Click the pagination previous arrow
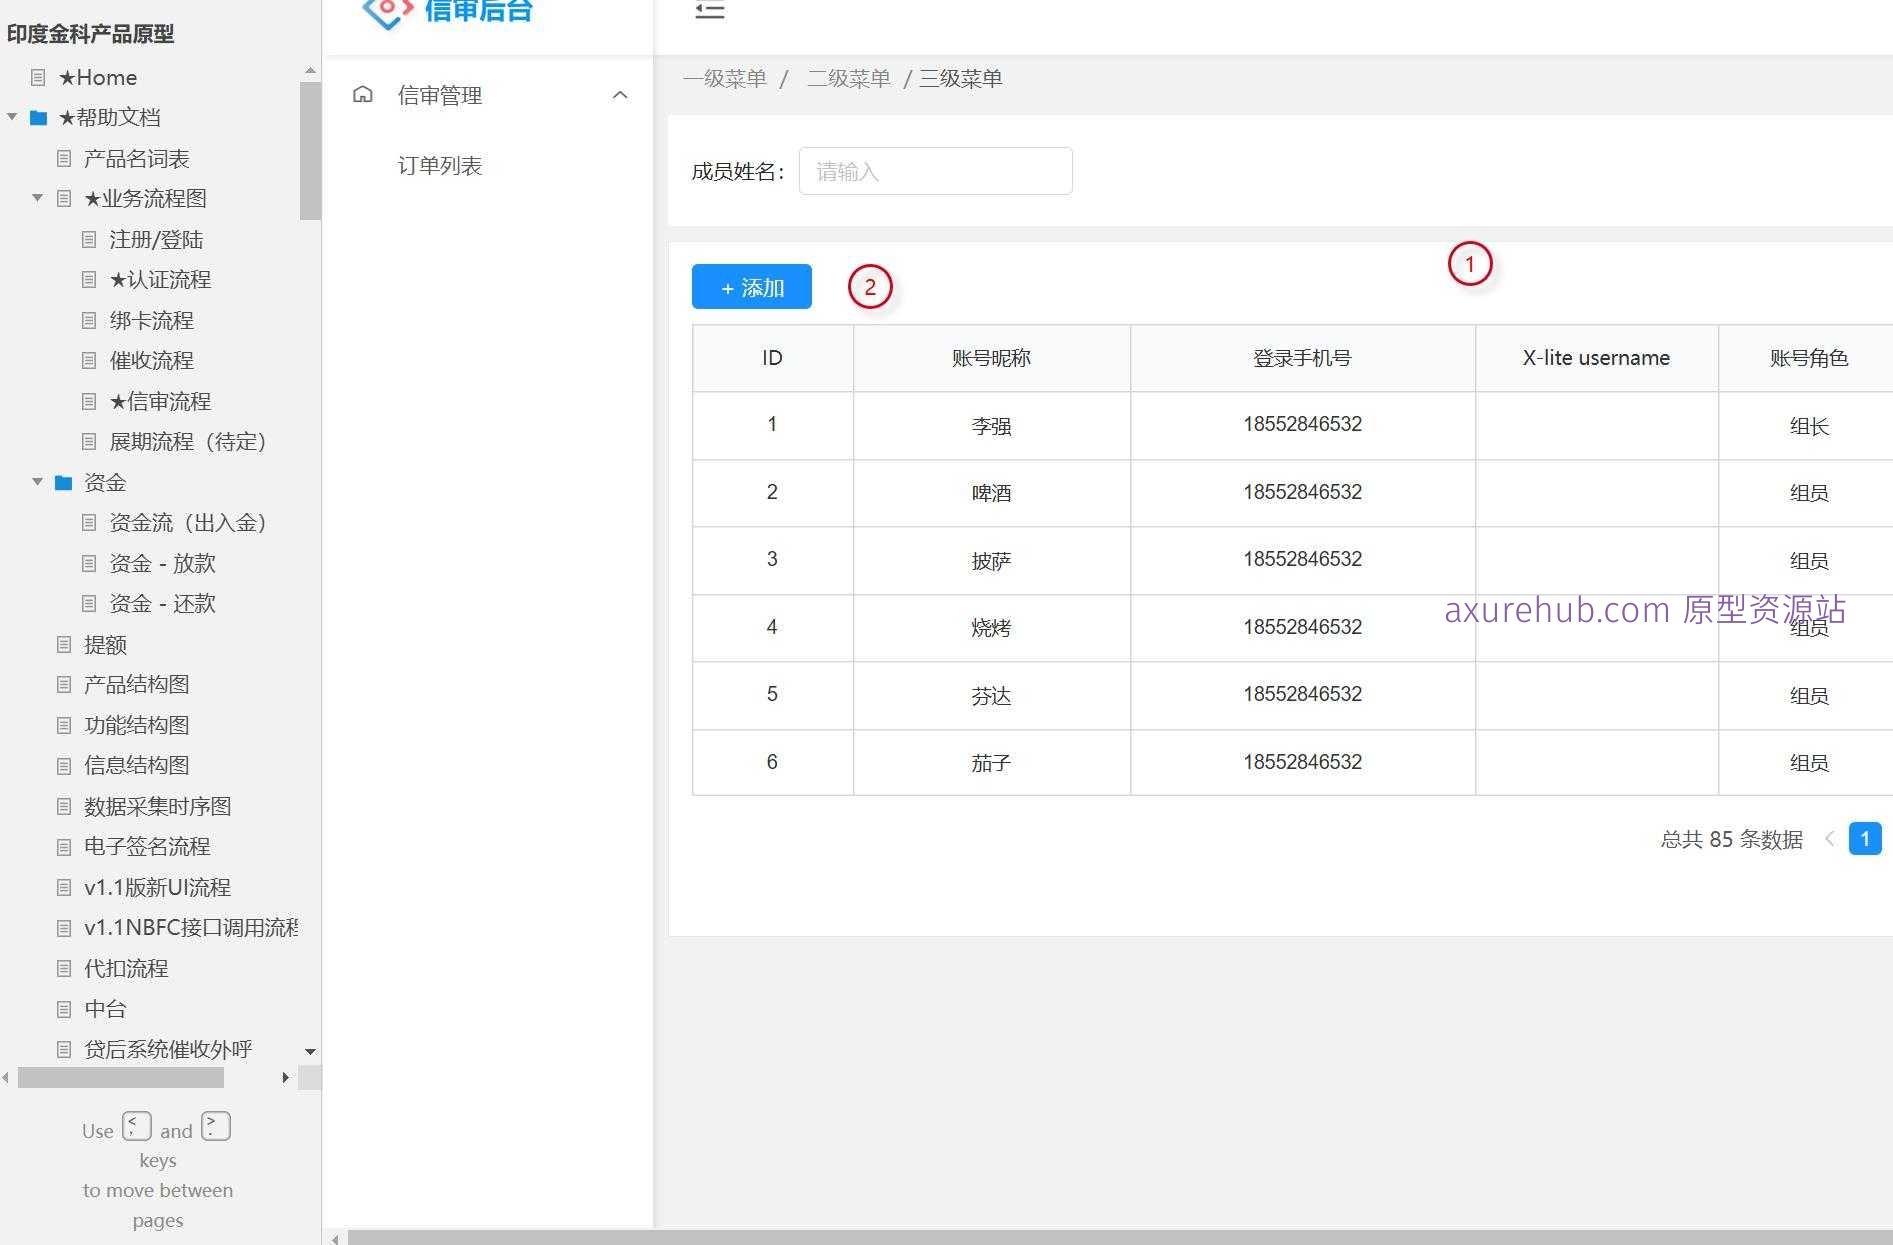Screen dimensions: 1893x1245 click(x=1830, y=839)
